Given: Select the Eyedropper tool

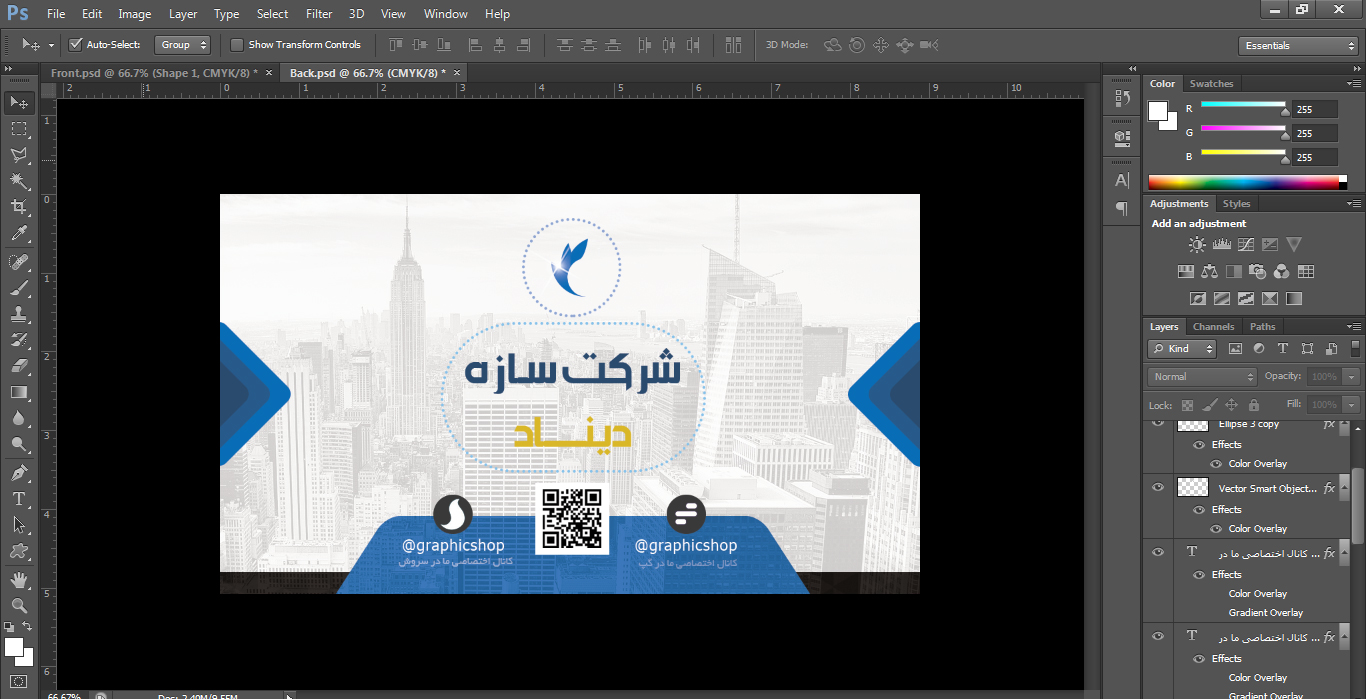Looking at the screenshot, I should point(18,234).
